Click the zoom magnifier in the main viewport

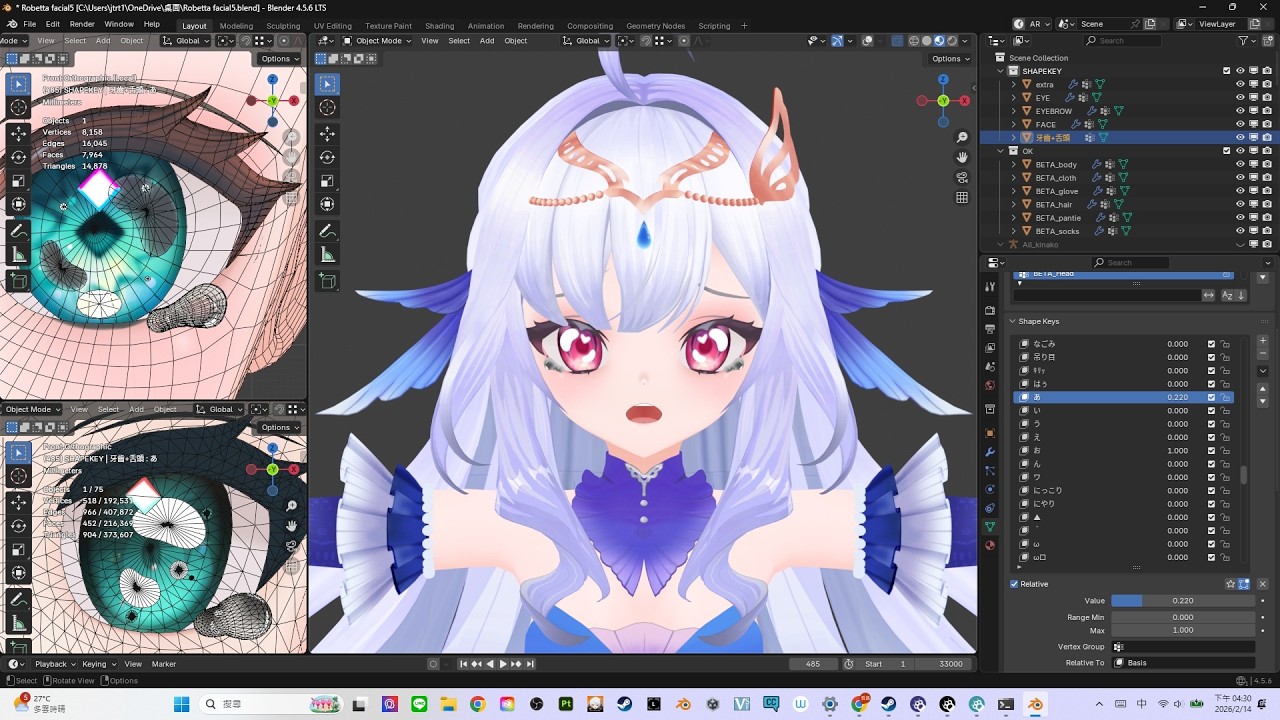pyautogui.click(x=962, y=137)
